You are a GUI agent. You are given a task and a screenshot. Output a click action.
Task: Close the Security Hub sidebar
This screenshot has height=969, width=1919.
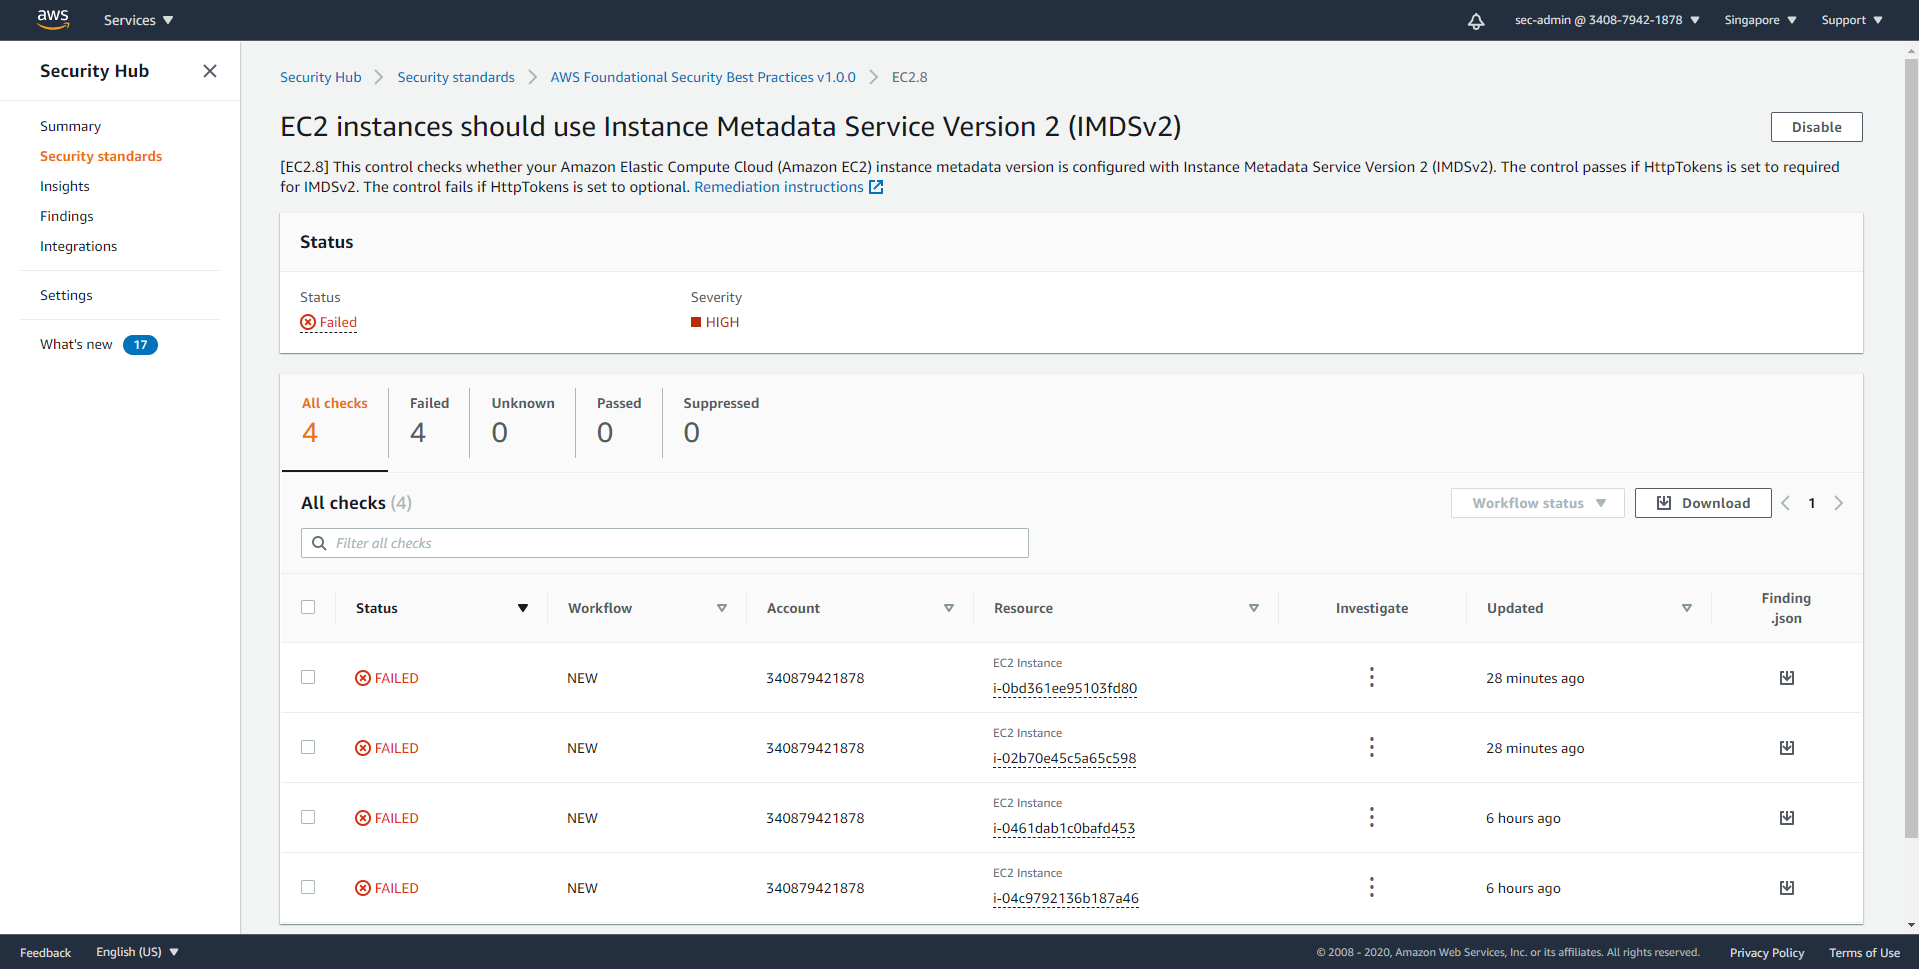pos(210,71)
